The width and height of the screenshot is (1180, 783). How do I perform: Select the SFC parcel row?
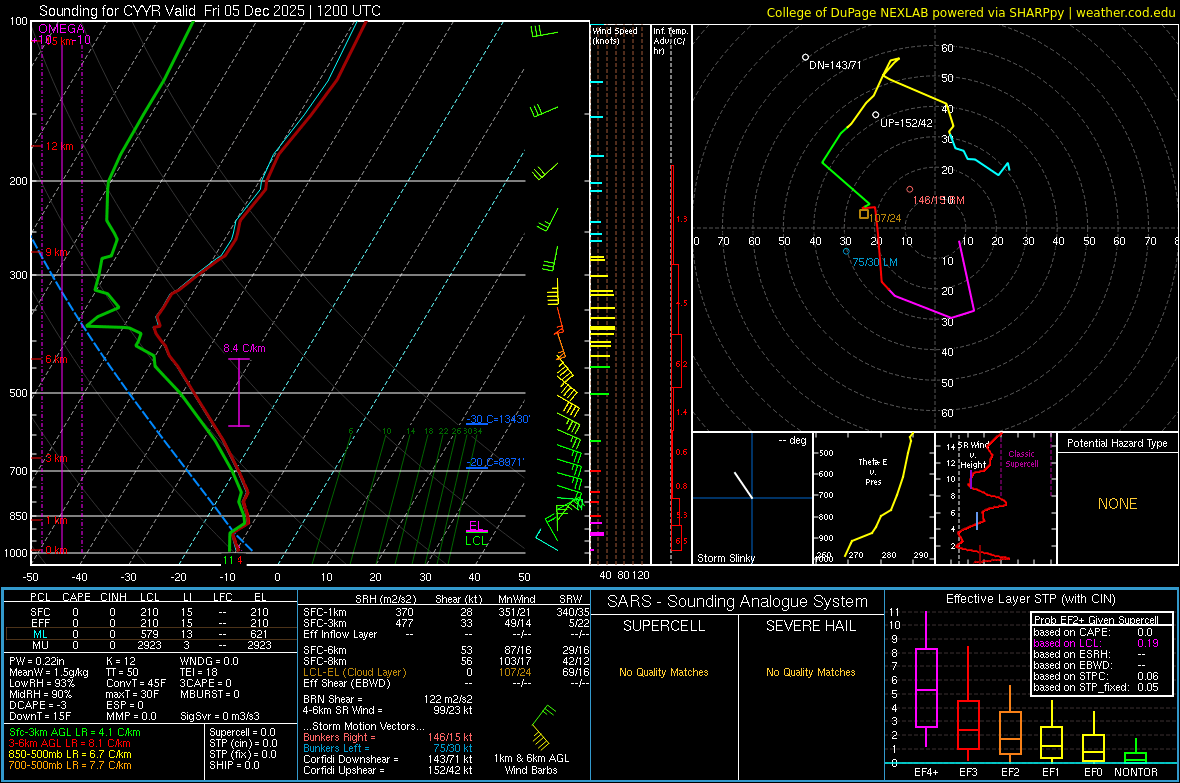[149, 612]
